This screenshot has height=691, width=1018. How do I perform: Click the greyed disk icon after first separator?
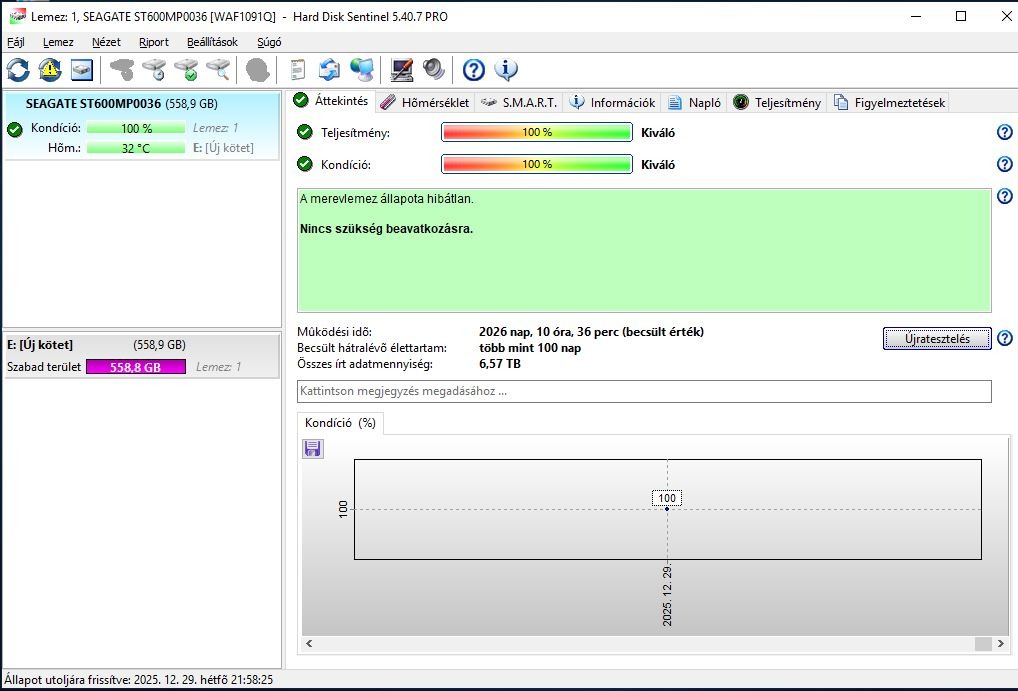click(x=122, y=69)
